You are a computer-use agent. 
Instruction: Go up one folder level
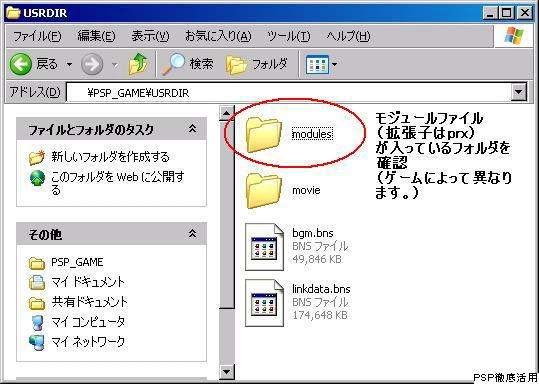click(138, 64)
